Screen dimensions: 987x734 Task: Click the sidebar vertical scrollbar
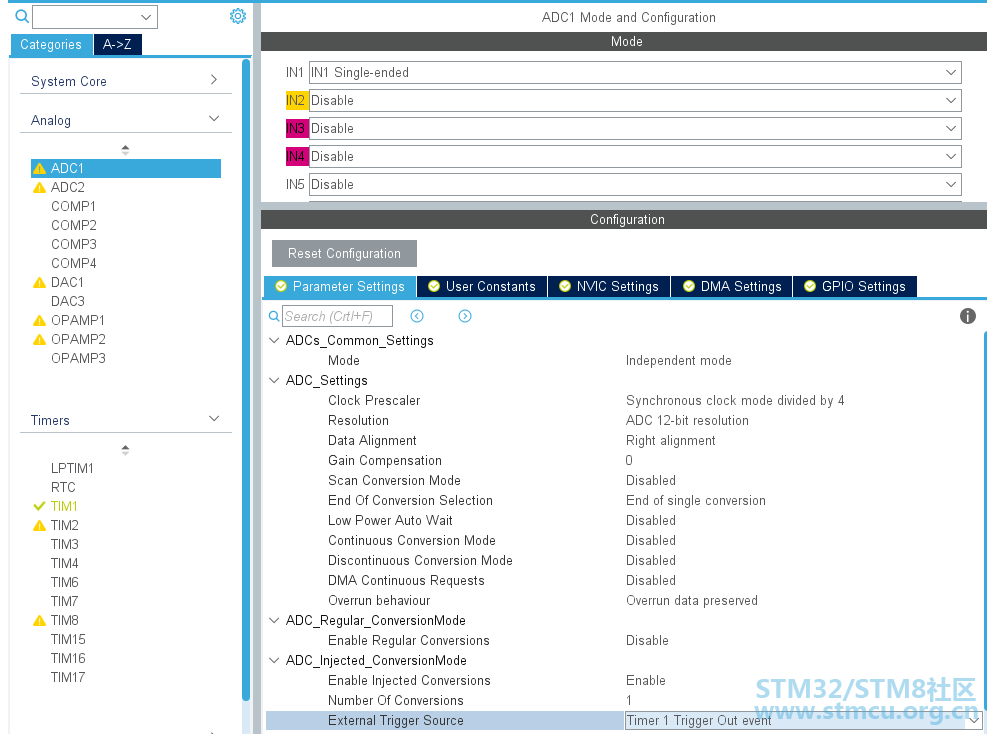[246, 380]
